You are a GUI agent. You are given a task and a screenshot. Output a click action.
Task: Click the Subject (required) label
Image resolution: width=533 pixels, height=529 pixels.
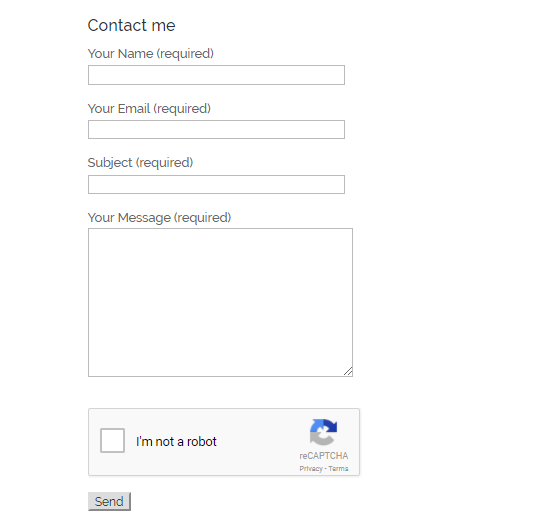140,163
